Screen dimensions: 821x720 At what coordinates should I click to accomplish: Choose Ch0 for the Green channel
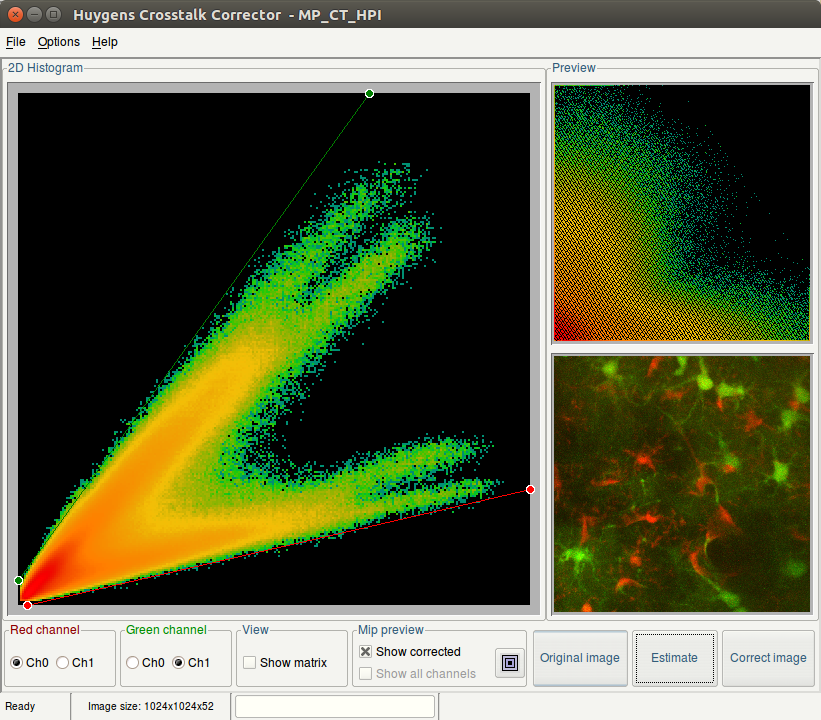click(x=133, y=662)
